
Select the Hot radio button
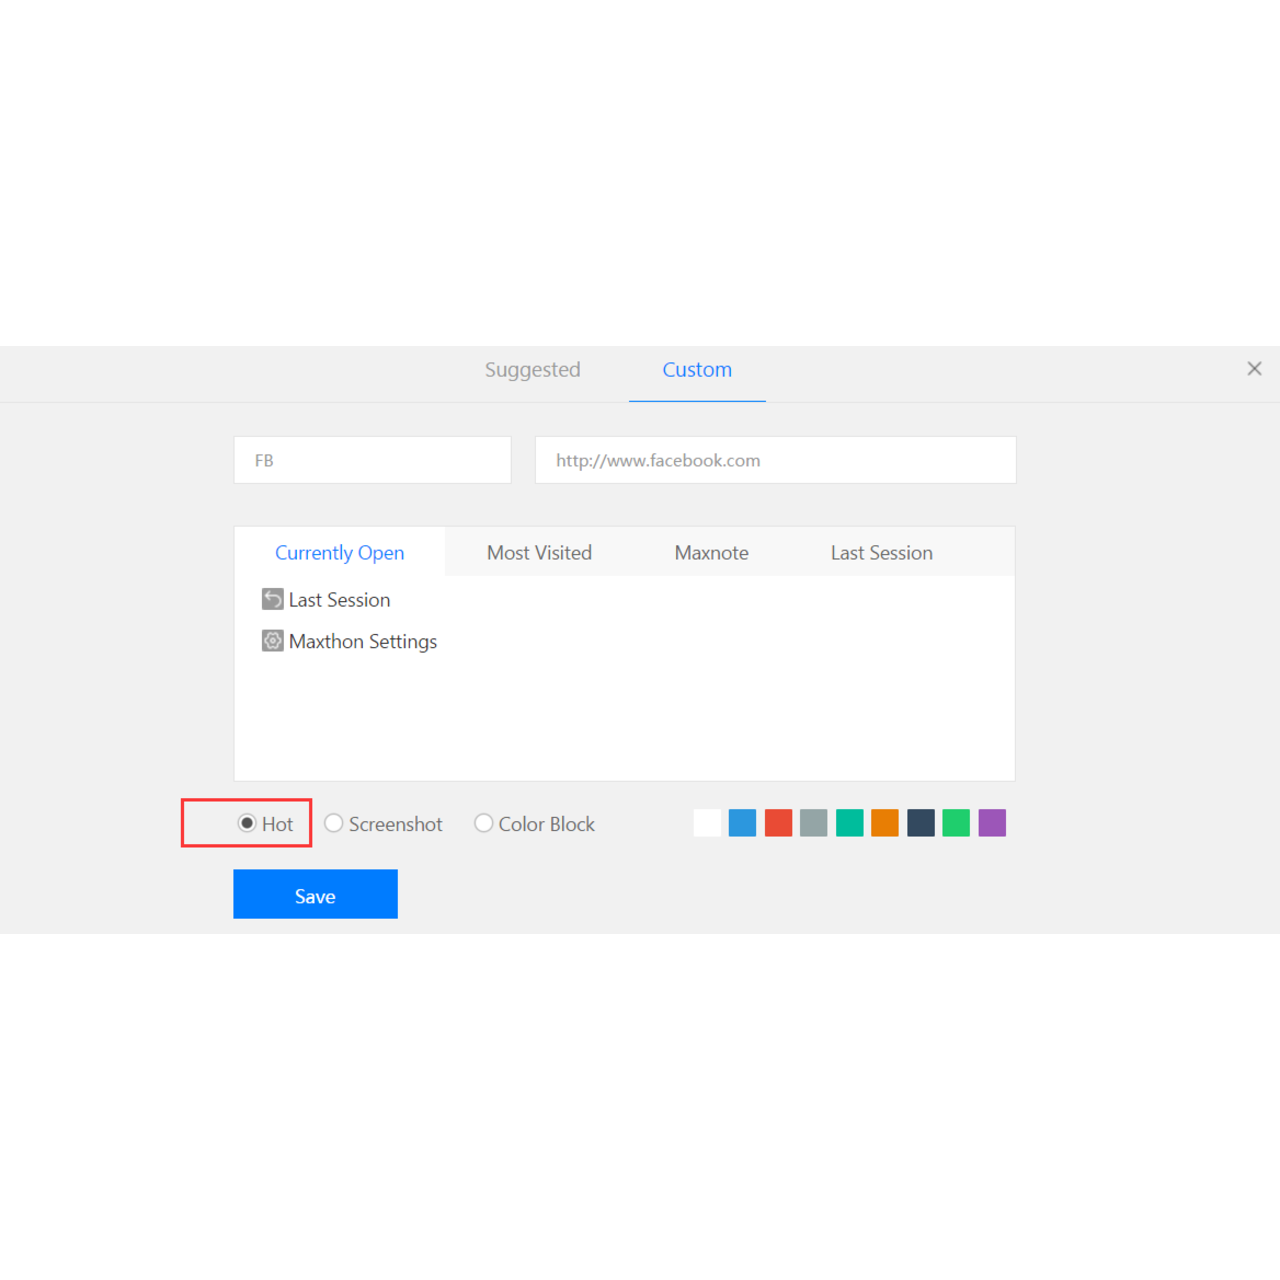(x=247, y=823)
